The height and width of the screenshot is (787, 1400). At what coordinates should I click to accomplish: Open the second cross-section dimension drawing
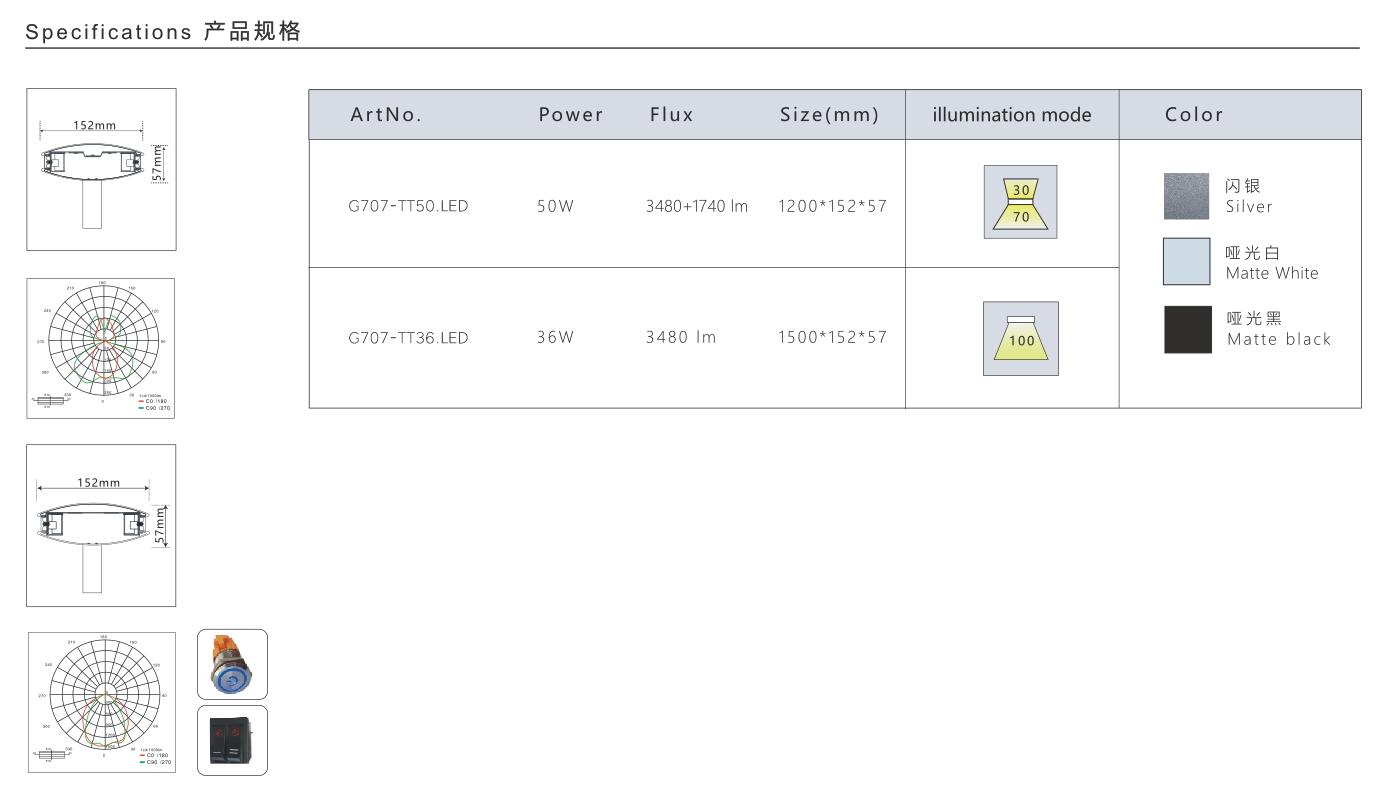101,525
